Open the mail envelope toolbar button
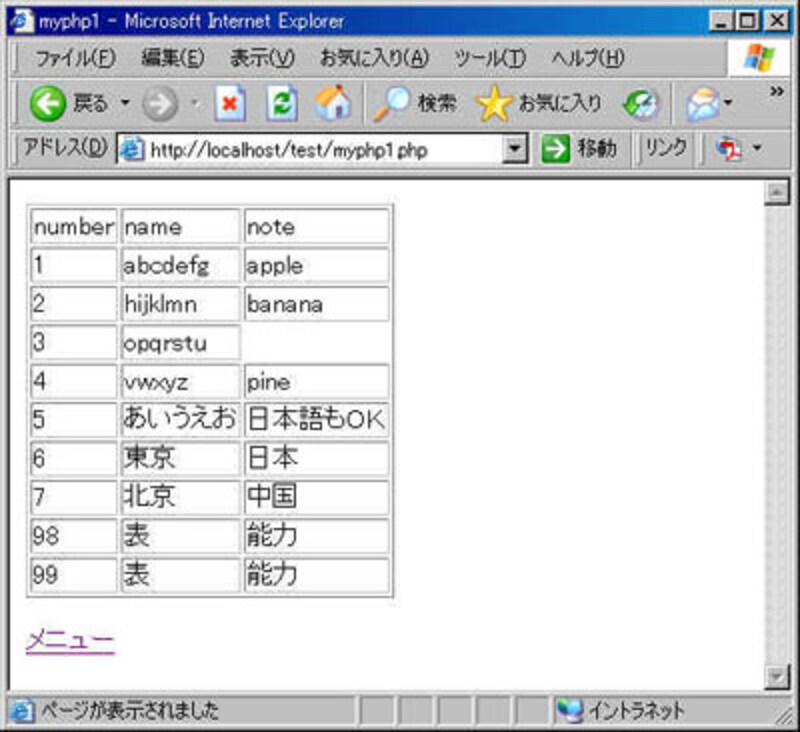 703,103
